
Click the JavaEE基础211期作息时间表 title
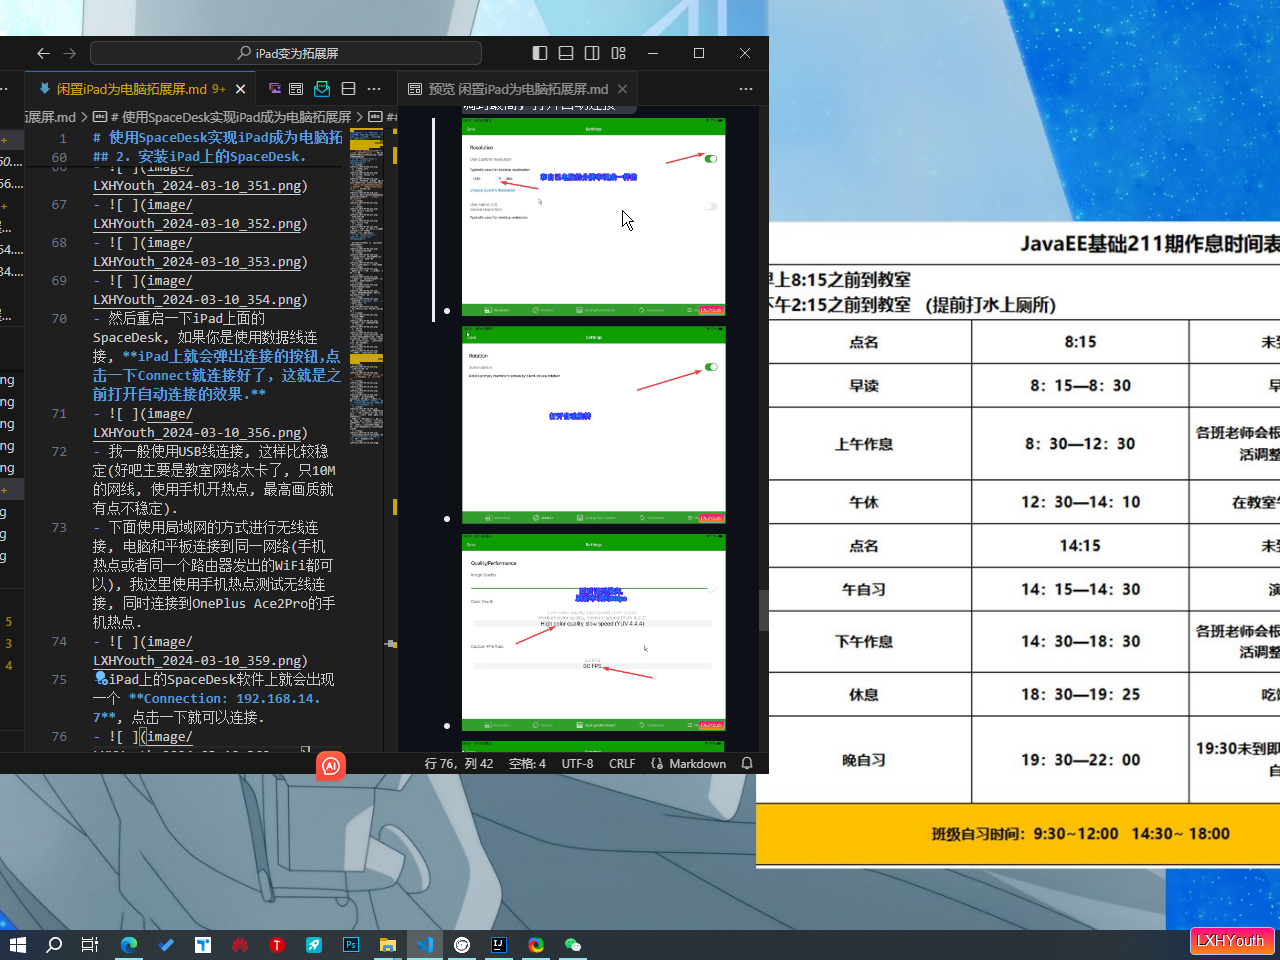coord(1150,243)
